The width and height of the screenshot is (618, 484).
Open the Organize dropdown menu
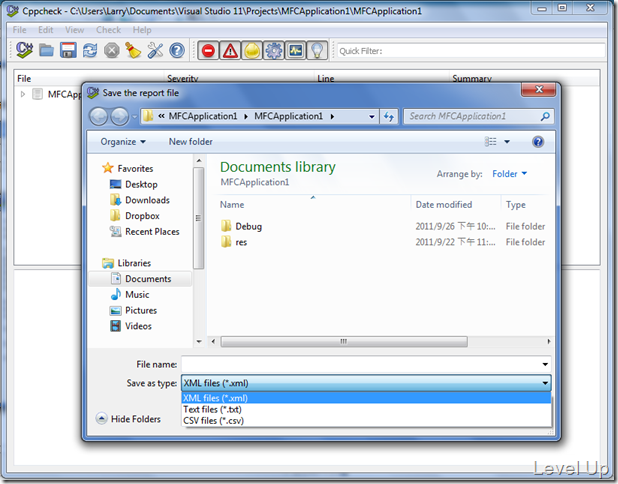tap(123, 141)
